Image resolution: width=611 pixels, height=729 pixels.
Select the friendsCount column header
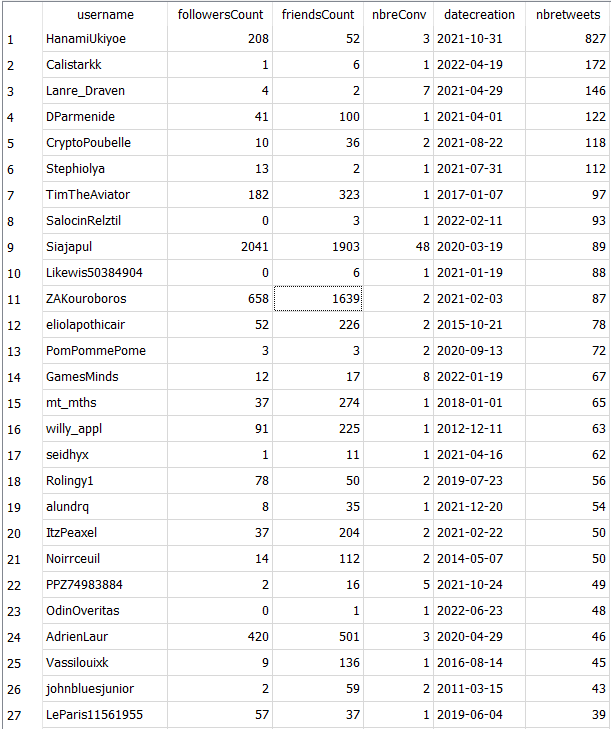point(318,15)
